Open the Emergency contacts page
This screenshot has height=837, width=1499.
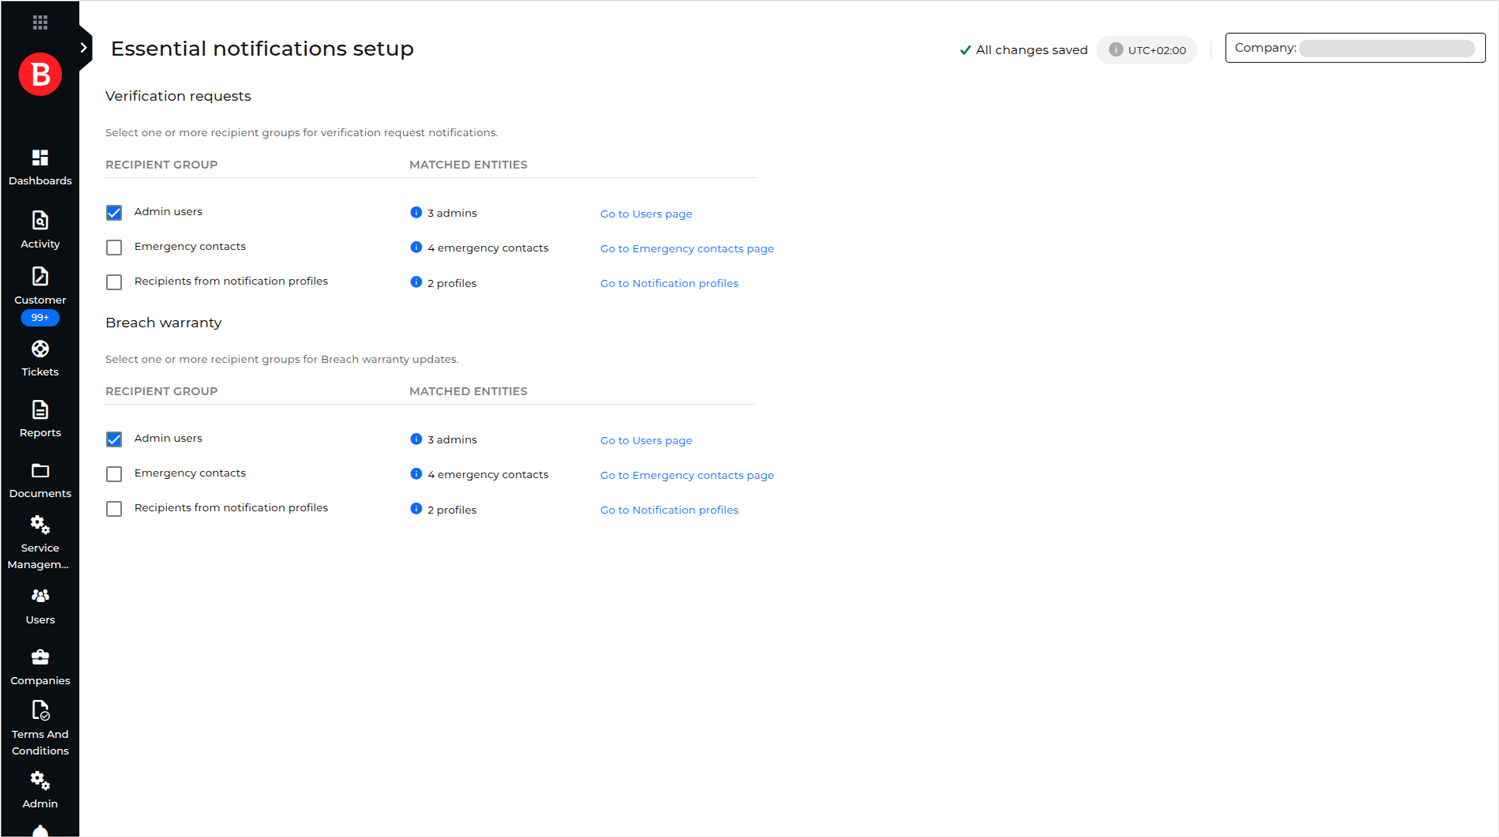687,248
